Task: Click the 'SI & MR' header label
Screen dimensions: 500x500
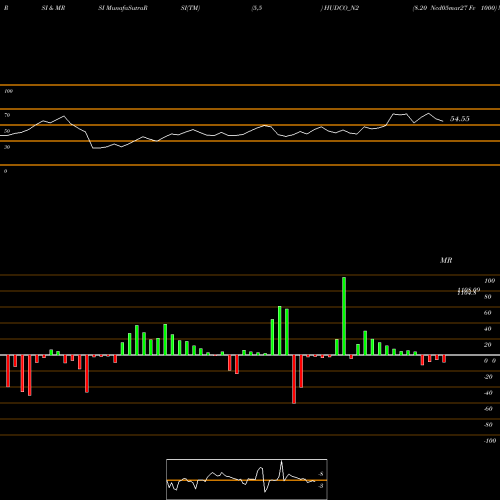Action: click(53, 8)
